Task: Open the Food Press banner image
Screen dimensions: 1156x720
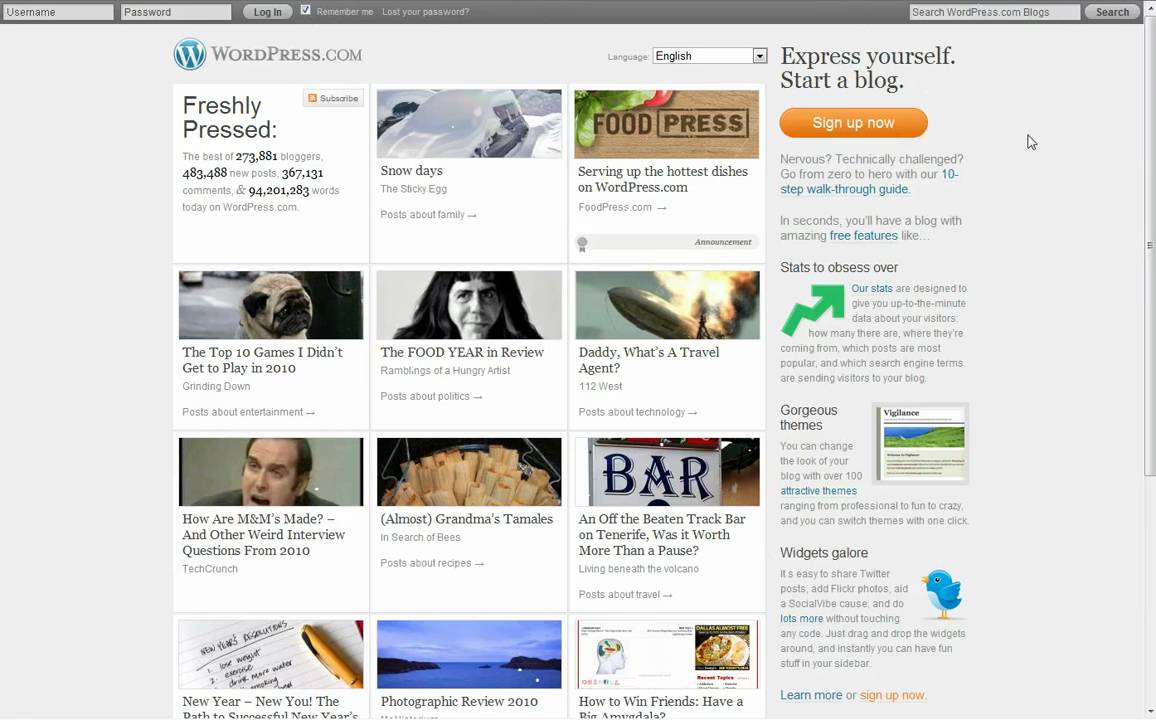Action: [666, 124]
